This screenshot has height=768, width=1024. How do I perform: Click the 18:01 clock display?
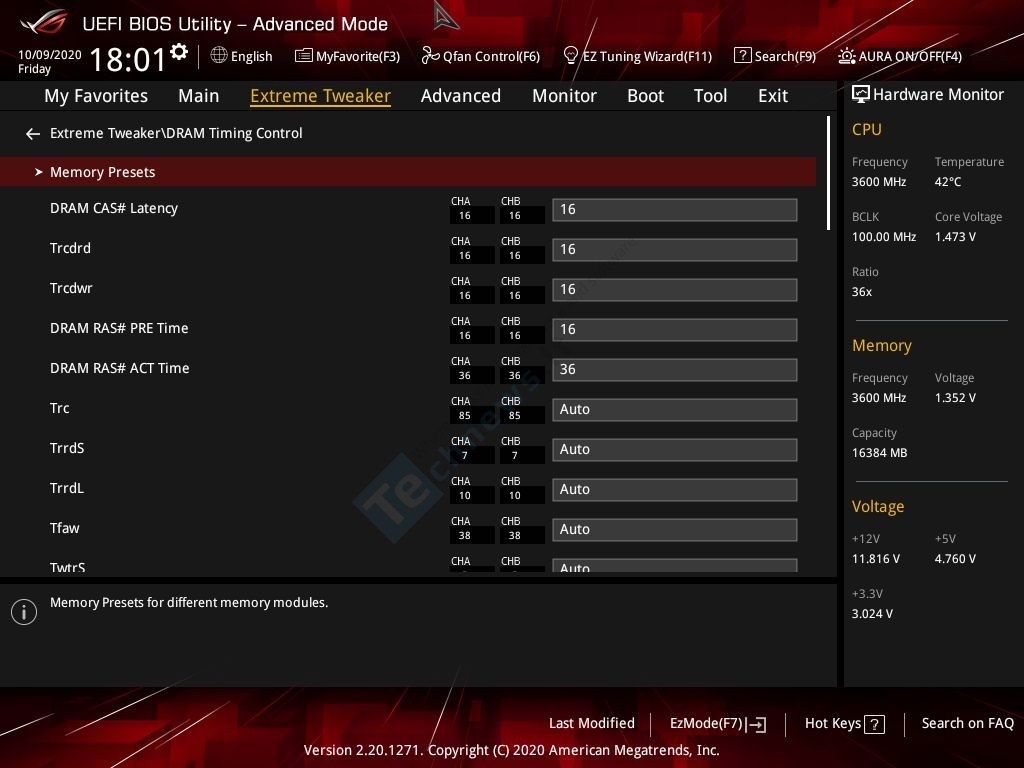pos(128,59)
